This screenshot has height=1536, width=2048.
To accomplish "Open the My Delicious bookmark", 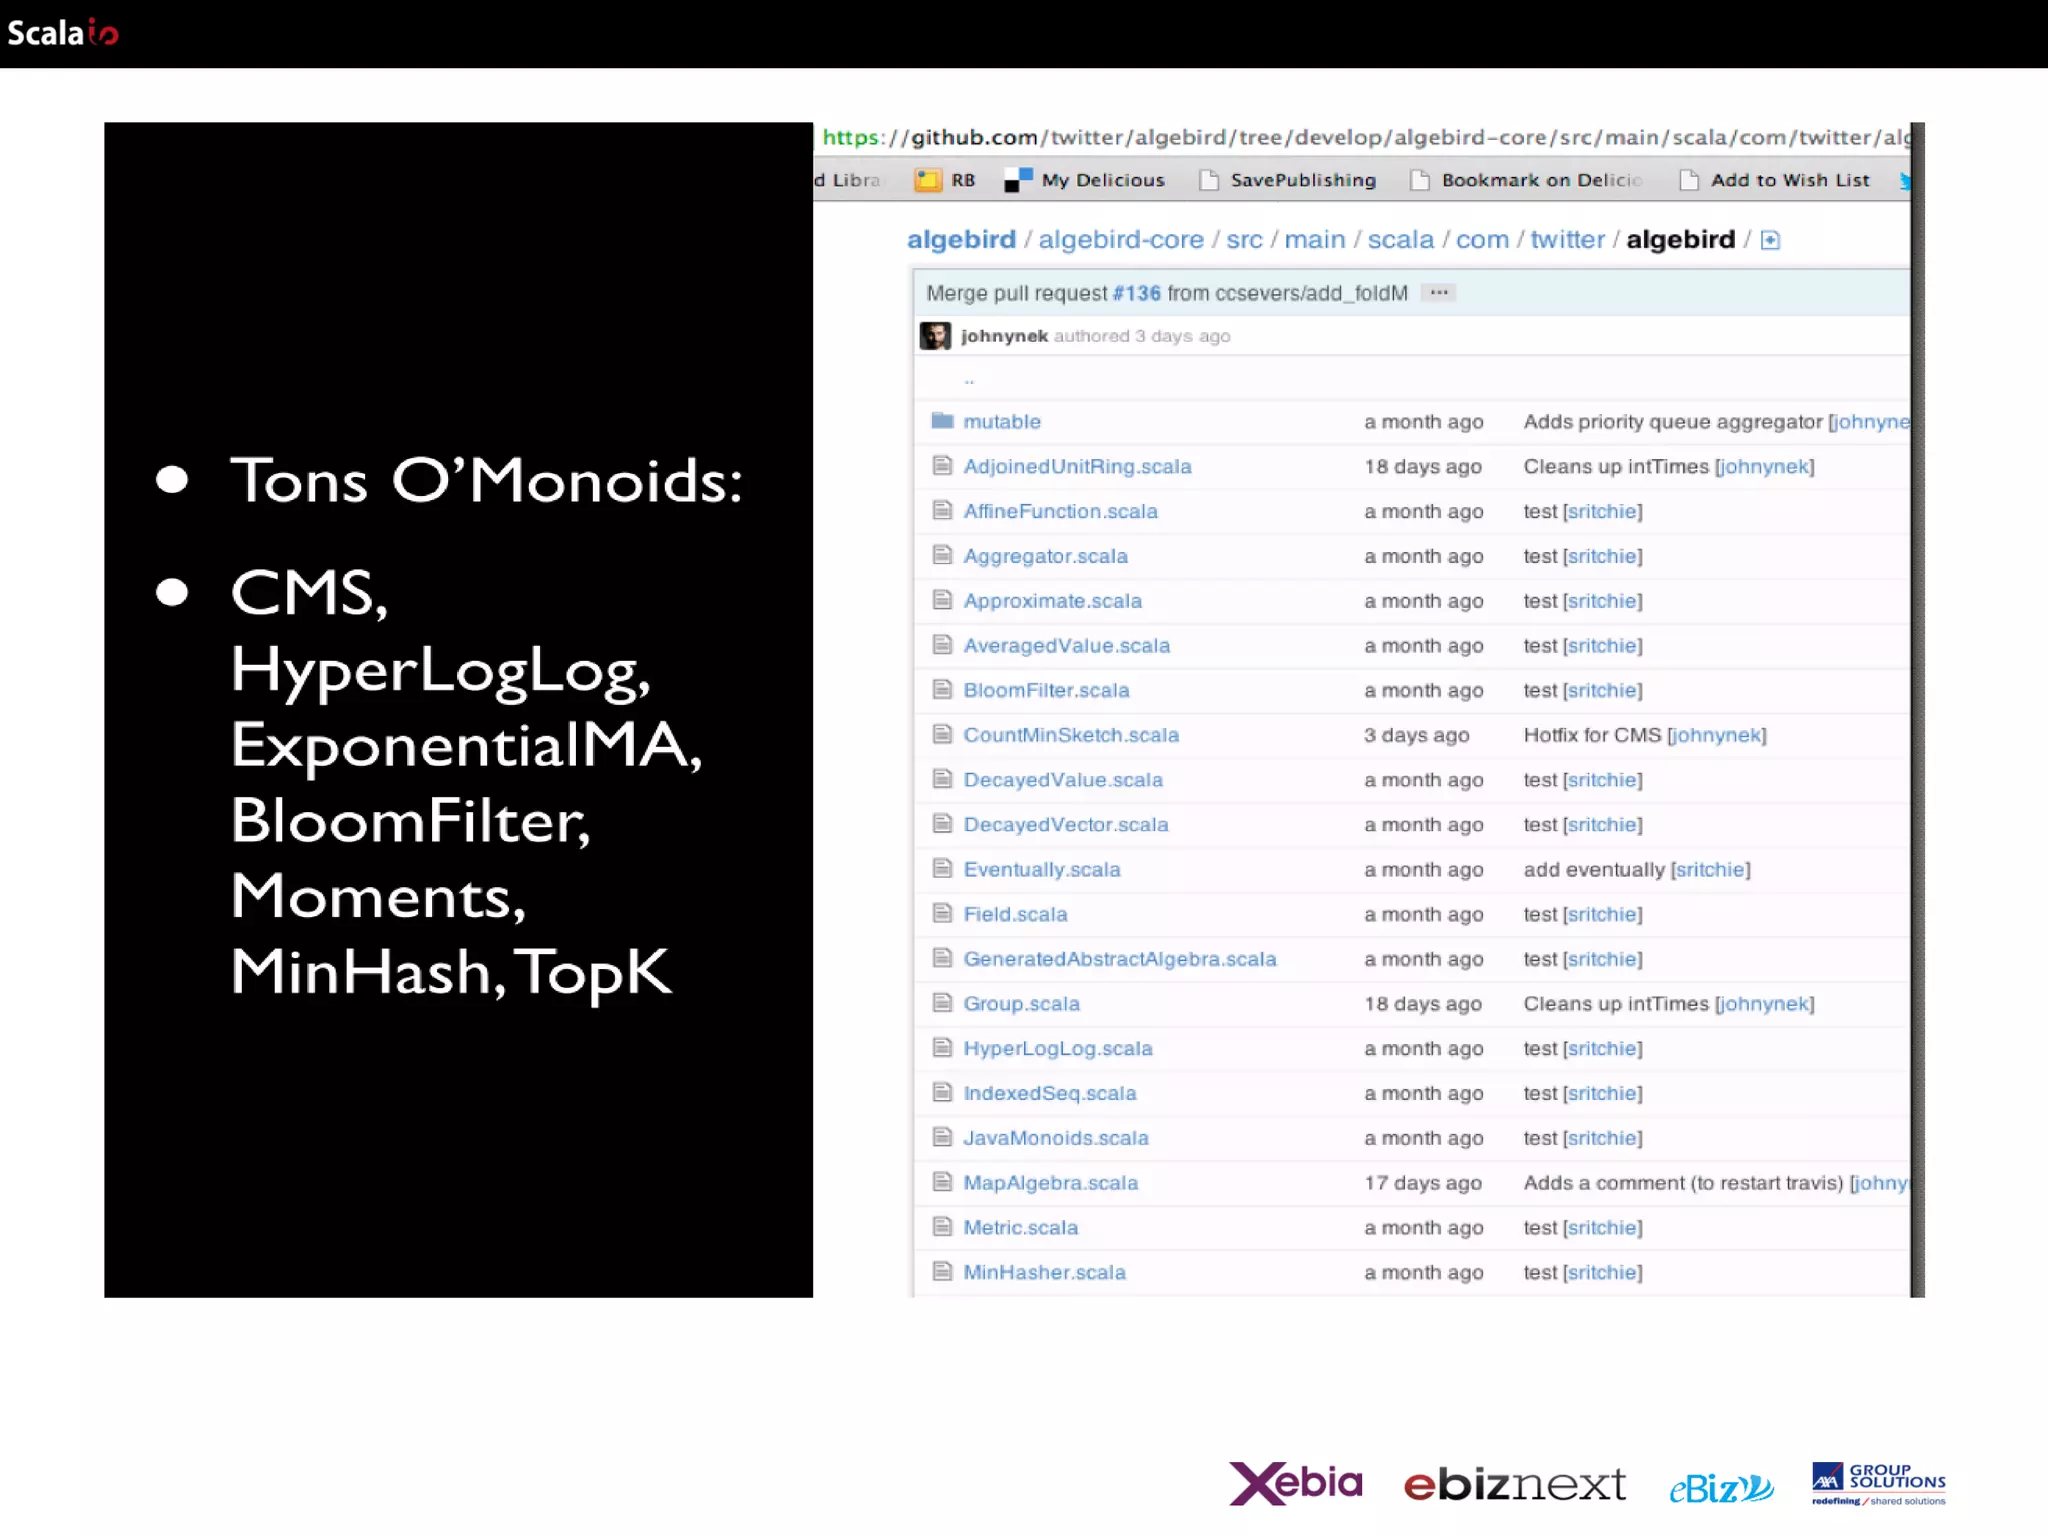I will [1102, 180].
